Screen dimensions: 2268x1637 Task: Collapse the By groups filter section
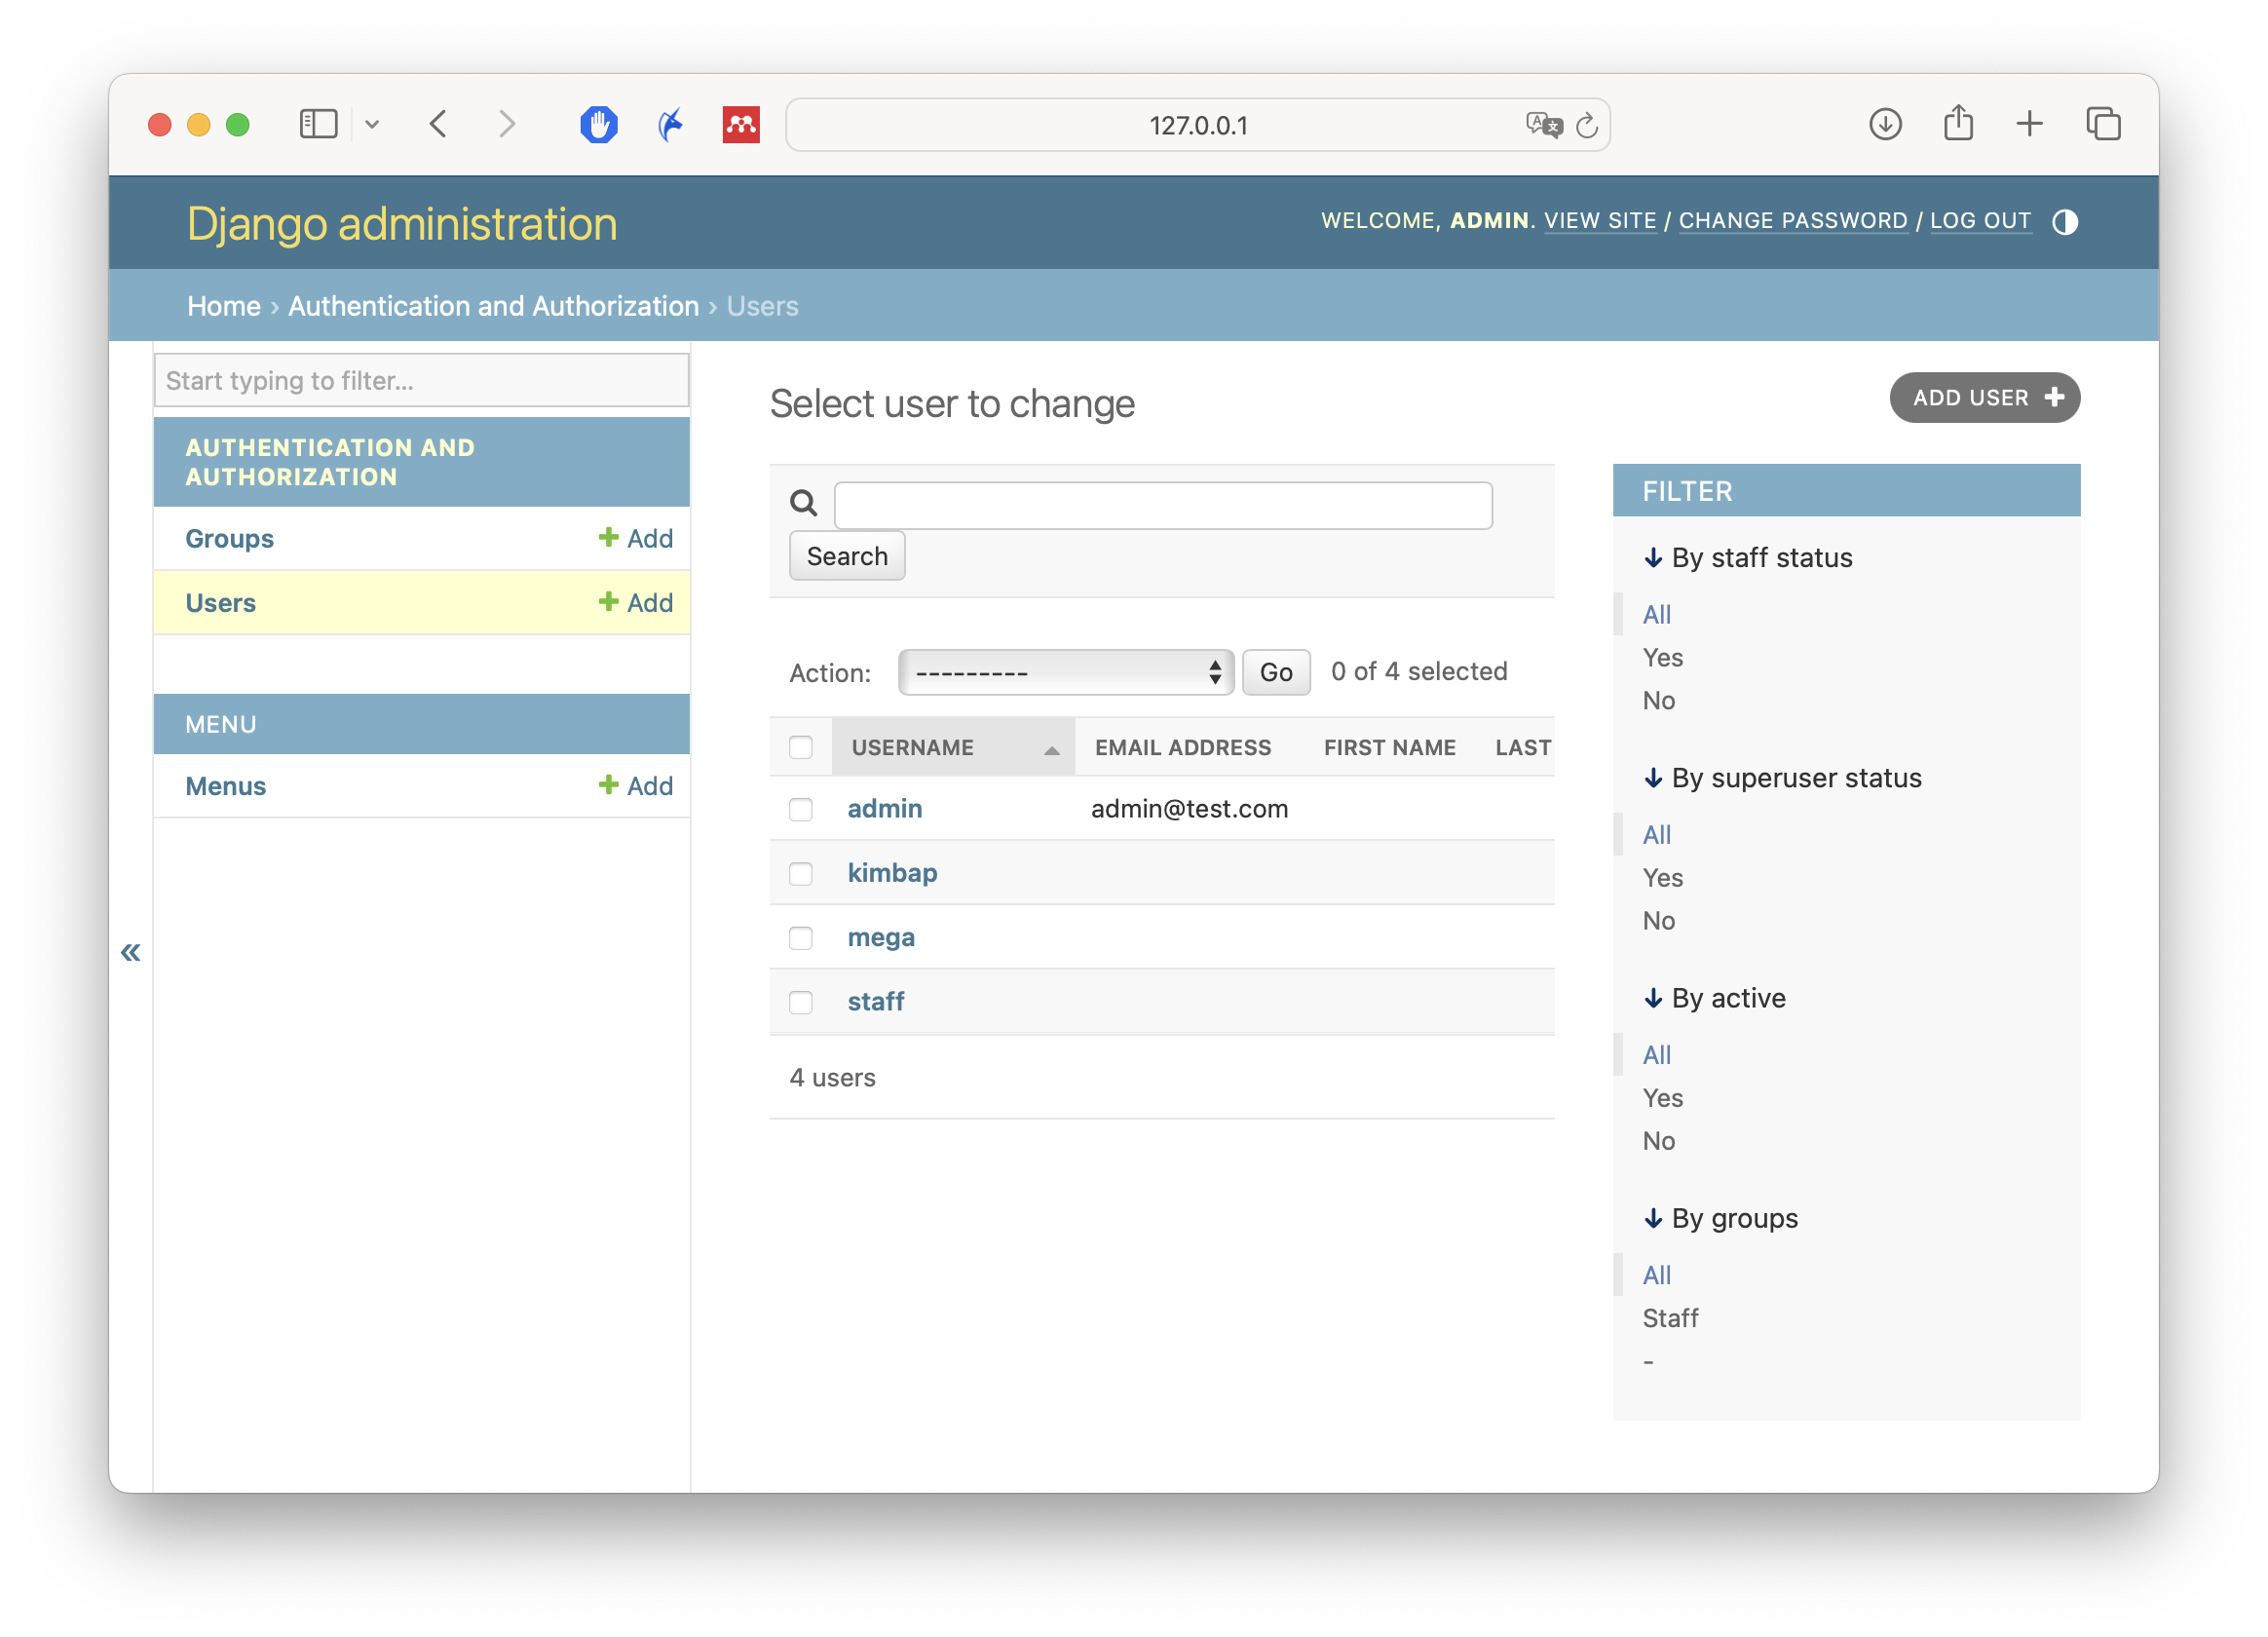tap(1721, 1218)
